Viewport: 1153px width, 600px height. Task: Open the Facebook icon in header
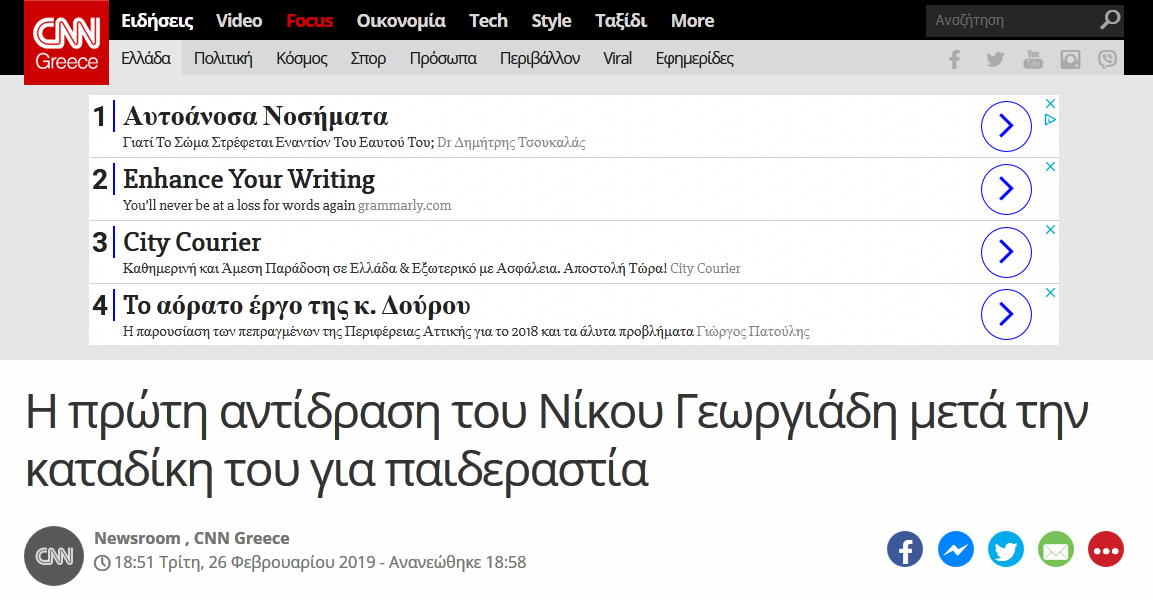pyautogui.click(x=954, y=59)
